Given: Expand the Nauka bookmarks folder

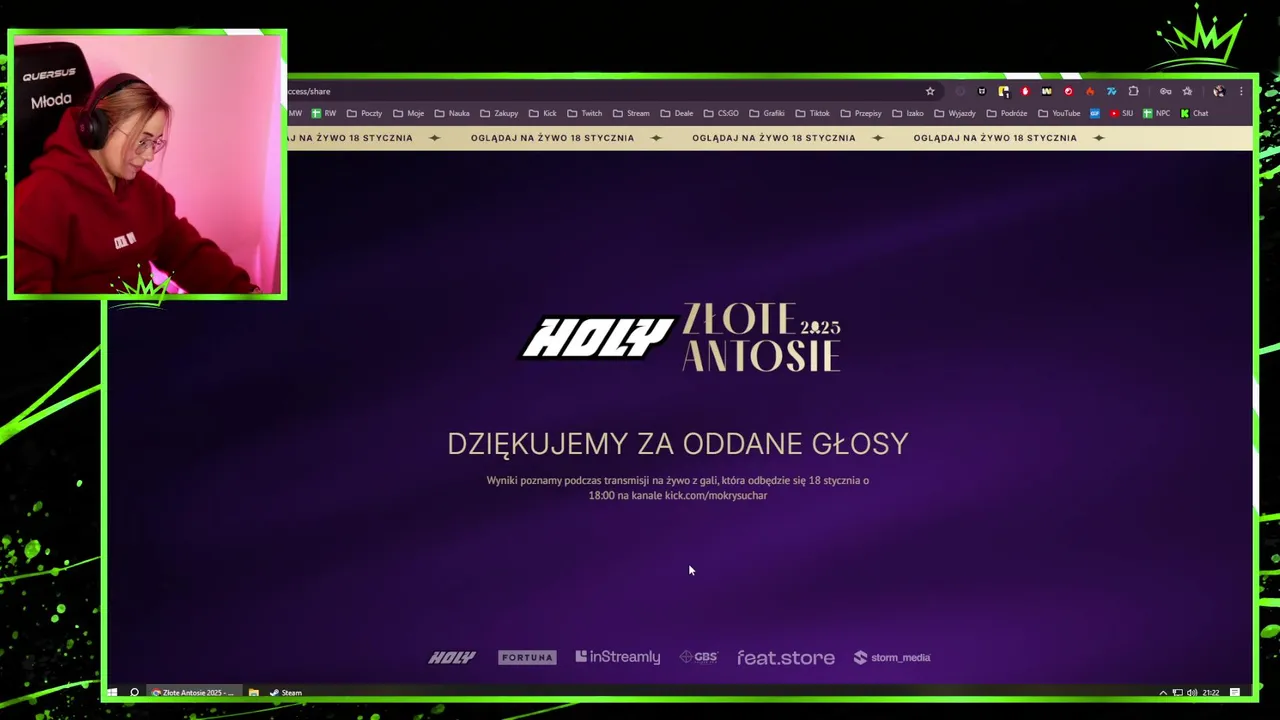Looking at the screenshot, I should (x=452, y=113).
